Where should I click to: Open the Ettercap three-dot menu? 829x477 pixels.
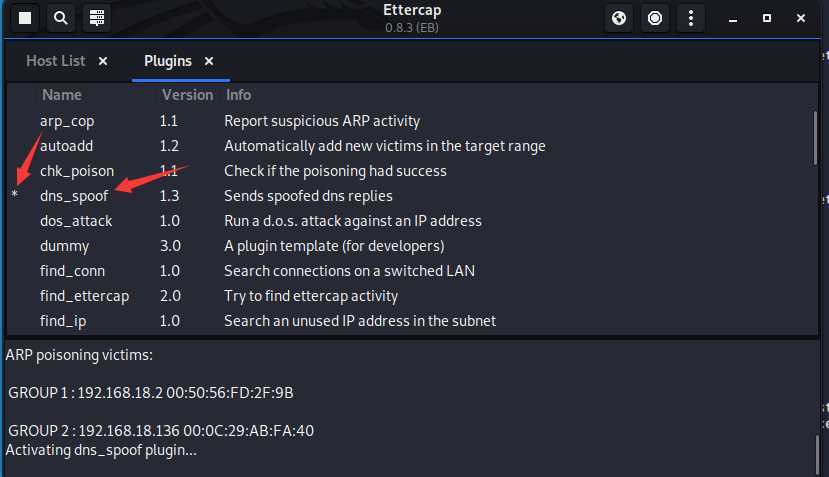click(x=691, y=18)
